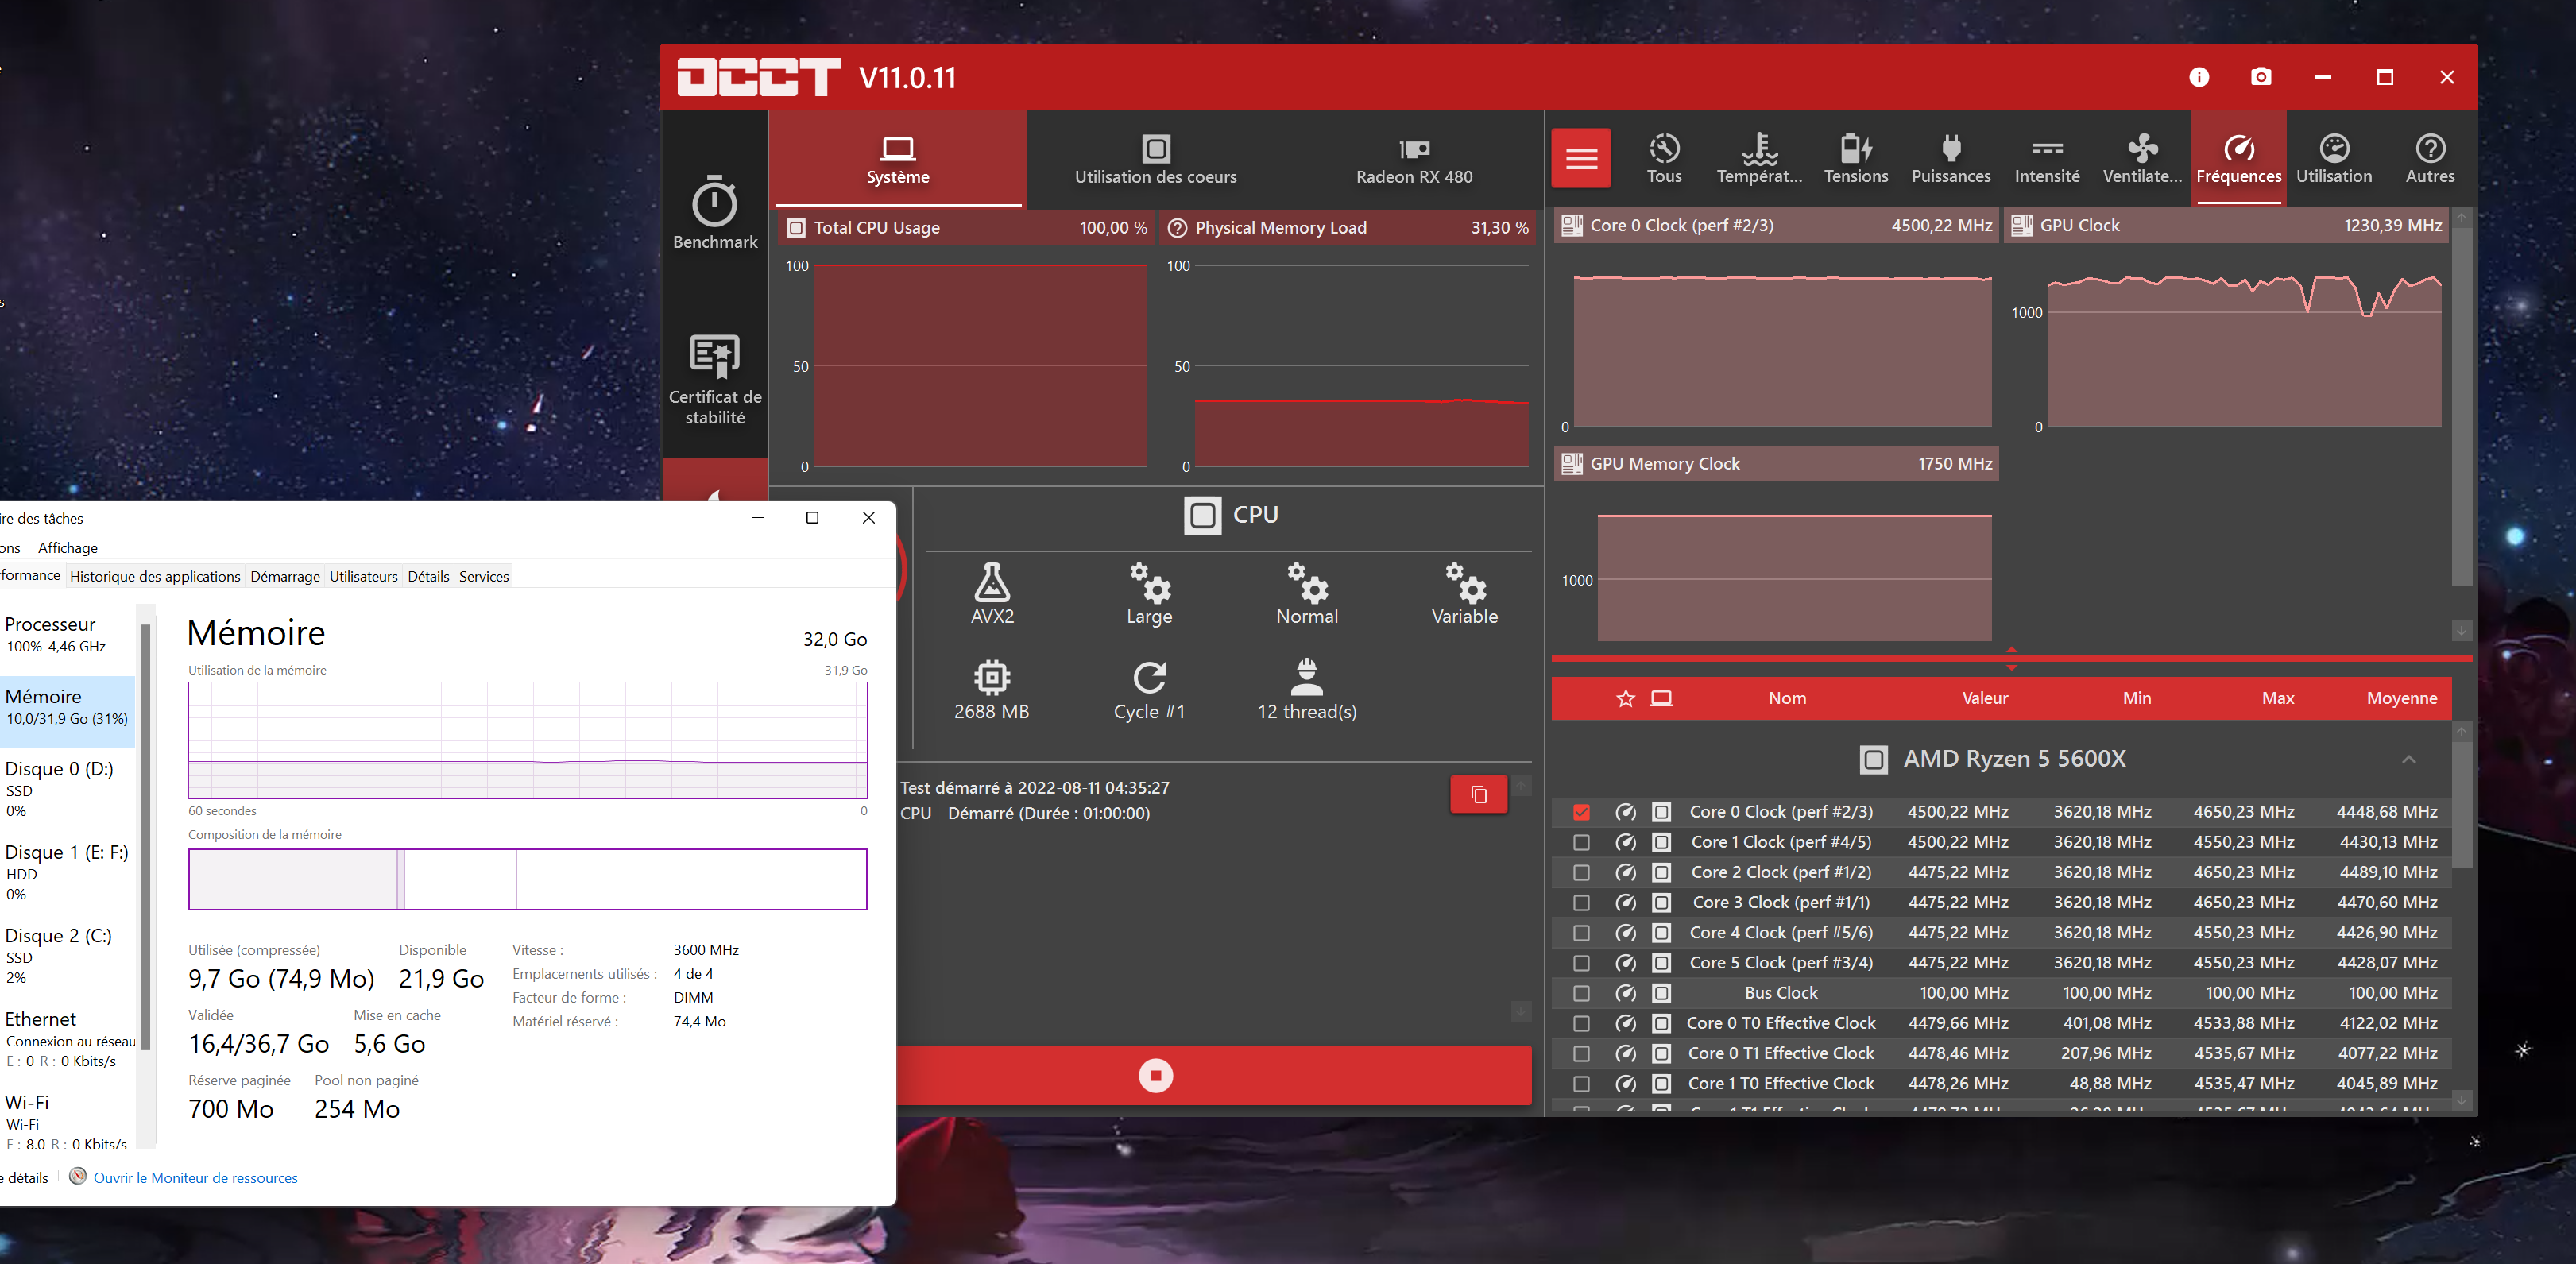The image size is (2576, 1264).
Task: Open the Tensions monitoring panel
Action: (1856, 158)
